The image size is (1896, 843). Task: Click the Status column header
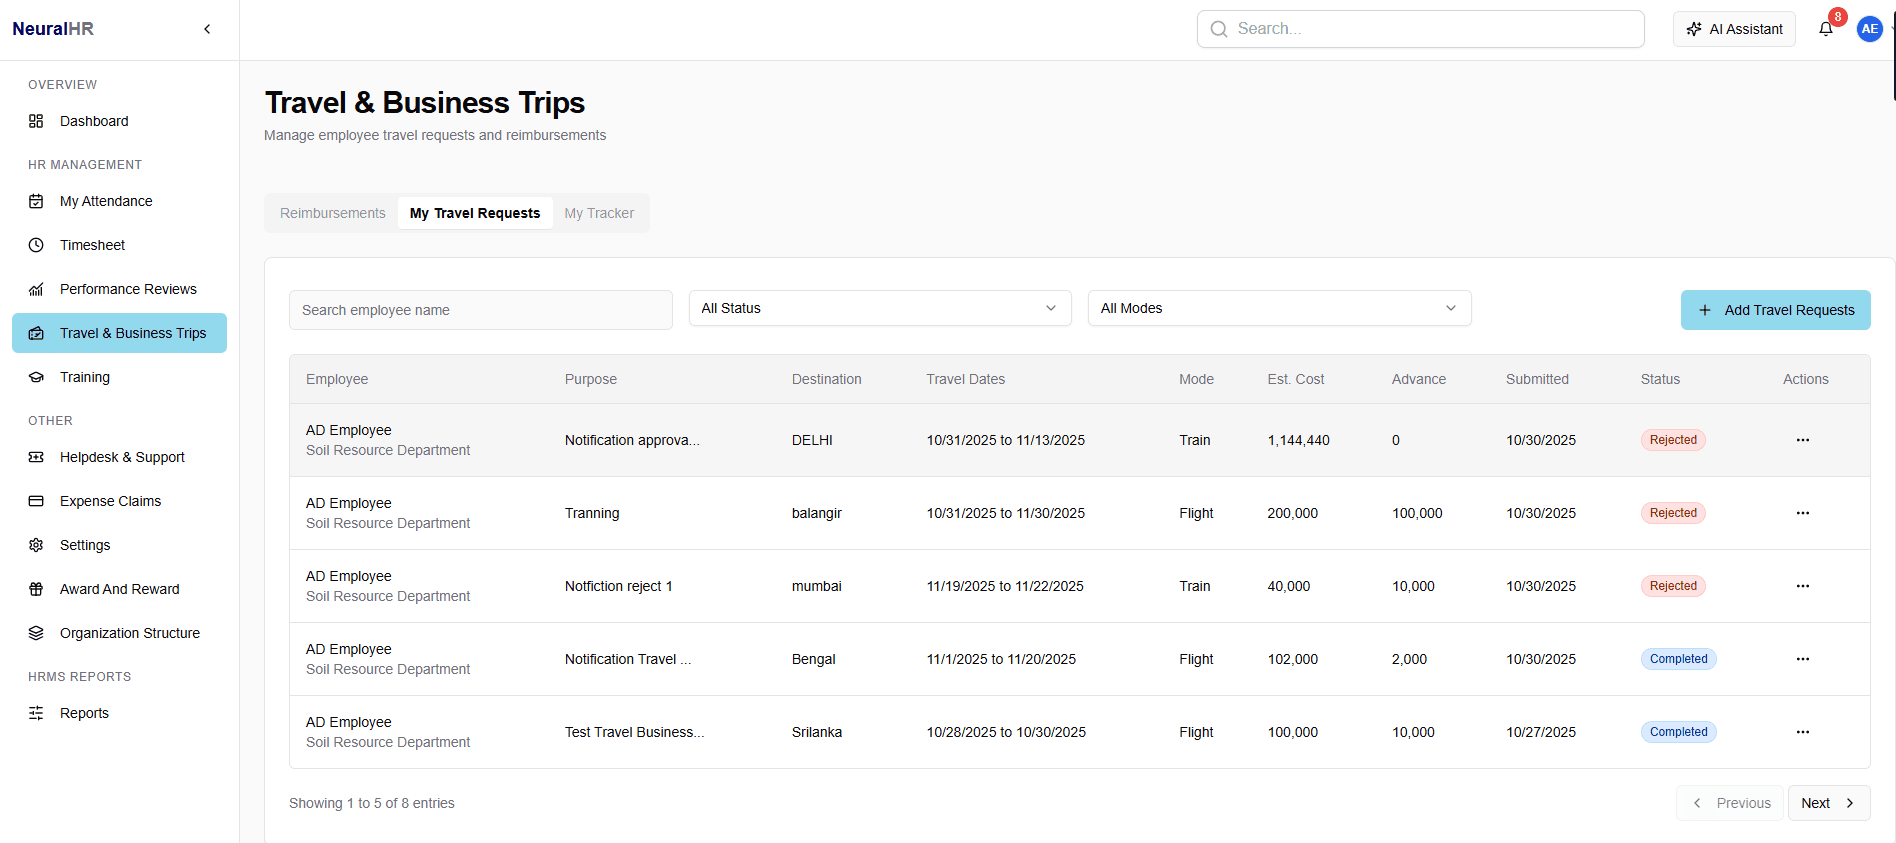click(x=1660, y=379)
